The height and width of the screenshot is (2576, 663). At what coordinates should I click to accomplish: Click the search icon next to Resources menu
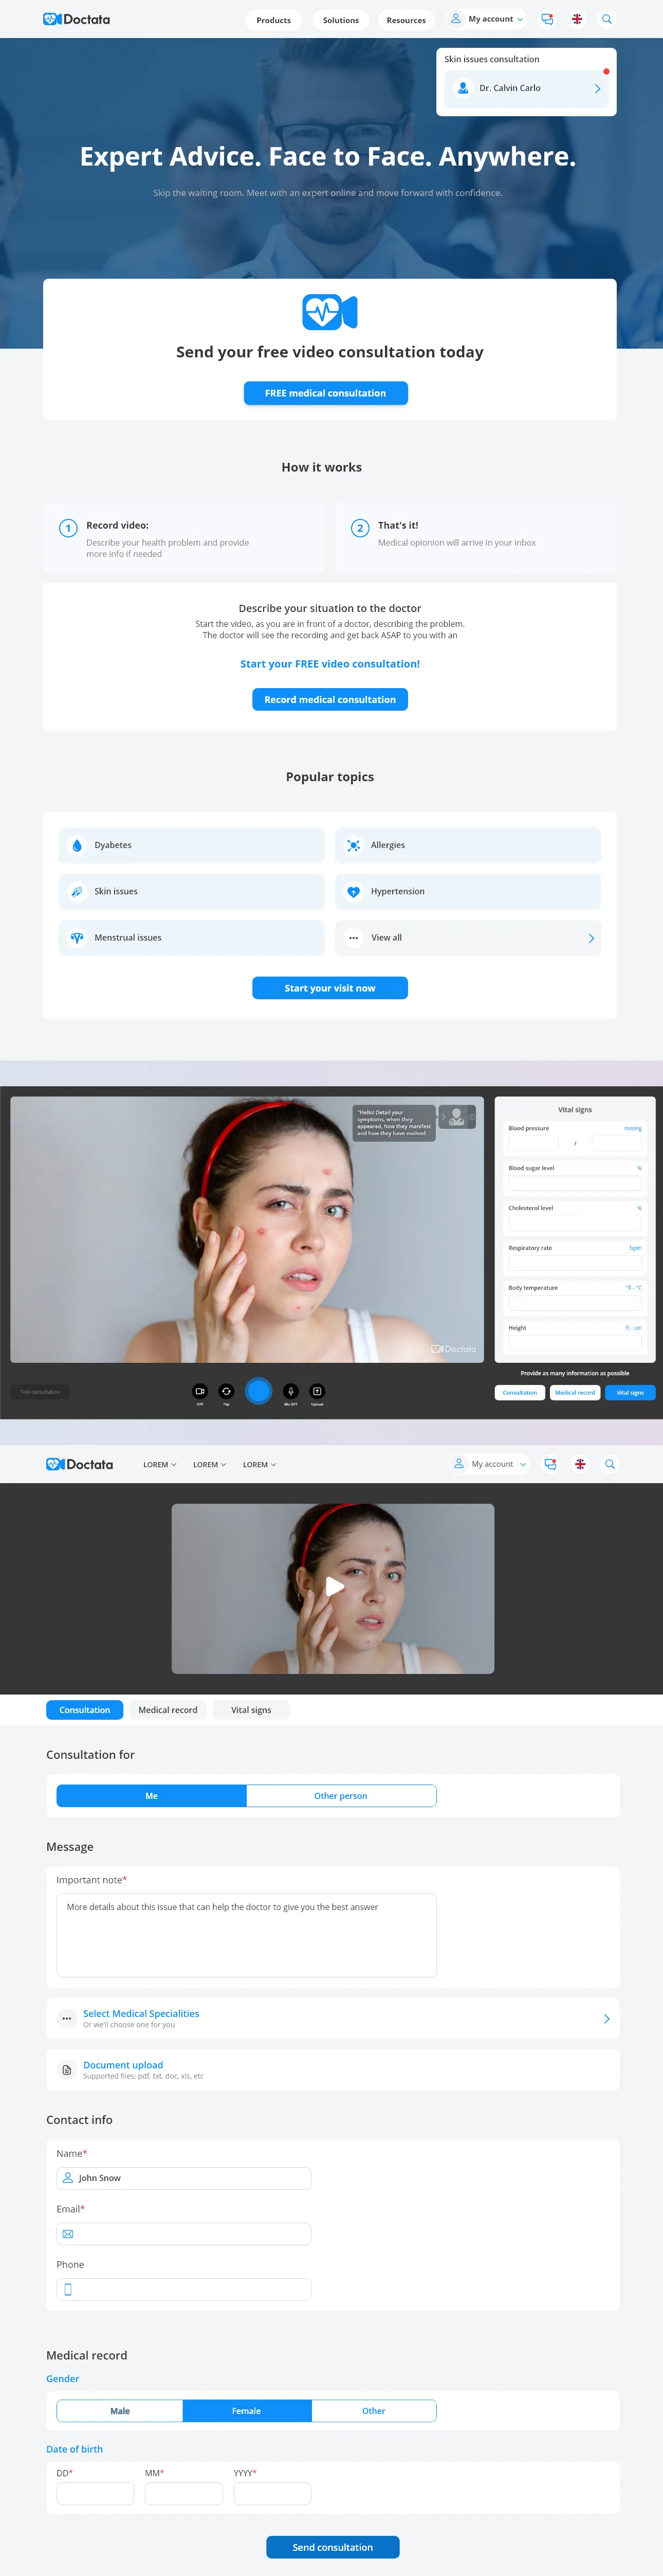click(x=607, y=19)
